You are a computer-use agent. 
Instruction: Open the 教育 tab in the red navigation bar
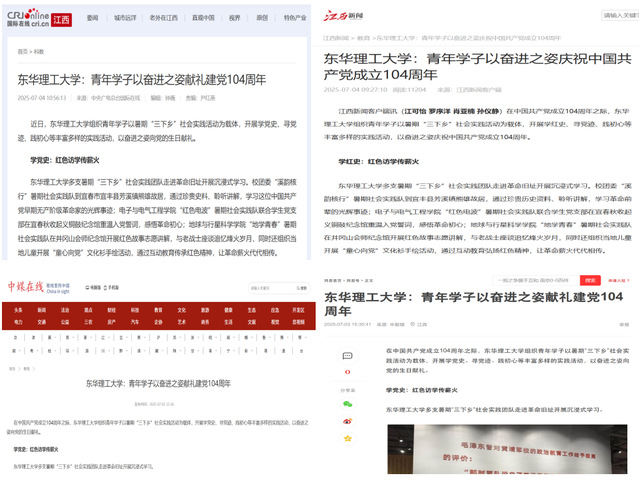(158, 310)
